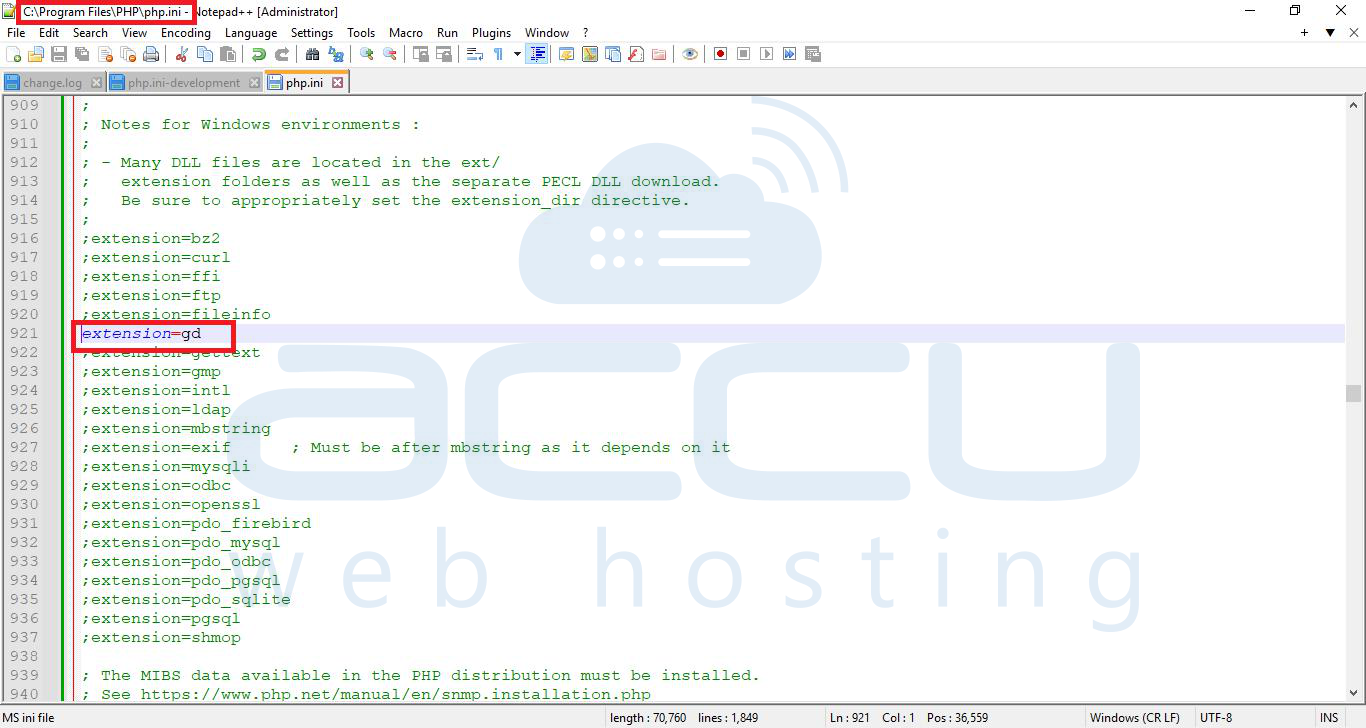The image size is (1366, 728).
Task: Print the current php.ini file
Action: [x=151, y=54]
